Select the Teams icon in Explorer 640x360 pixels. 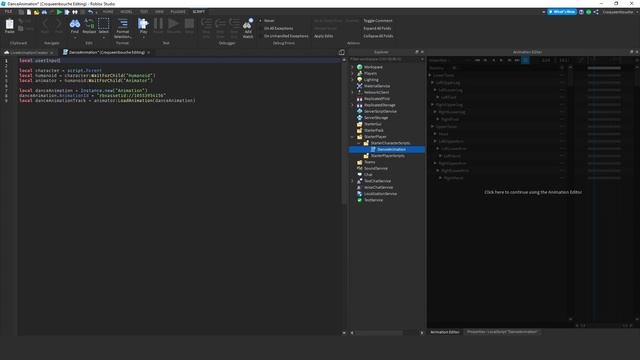point(360,162)
